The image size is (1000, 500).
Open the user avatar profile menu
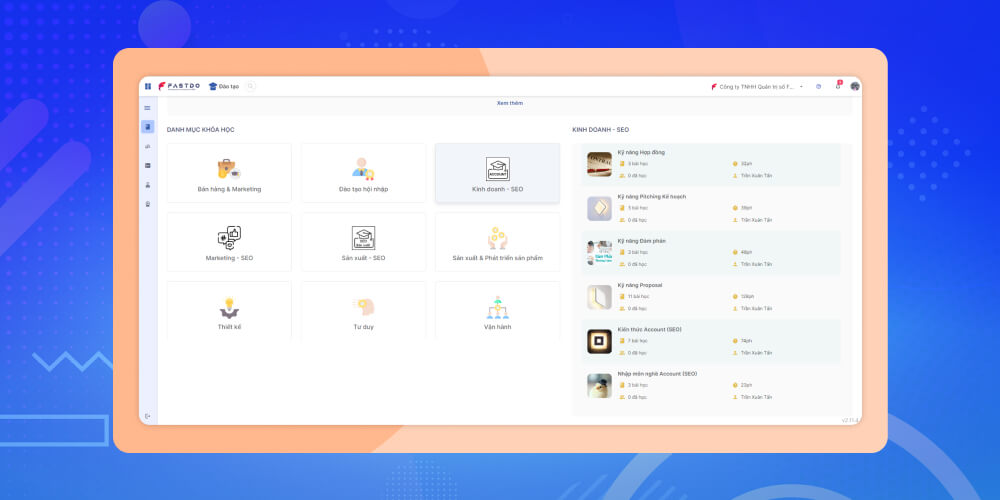click(x=855, y=86)
